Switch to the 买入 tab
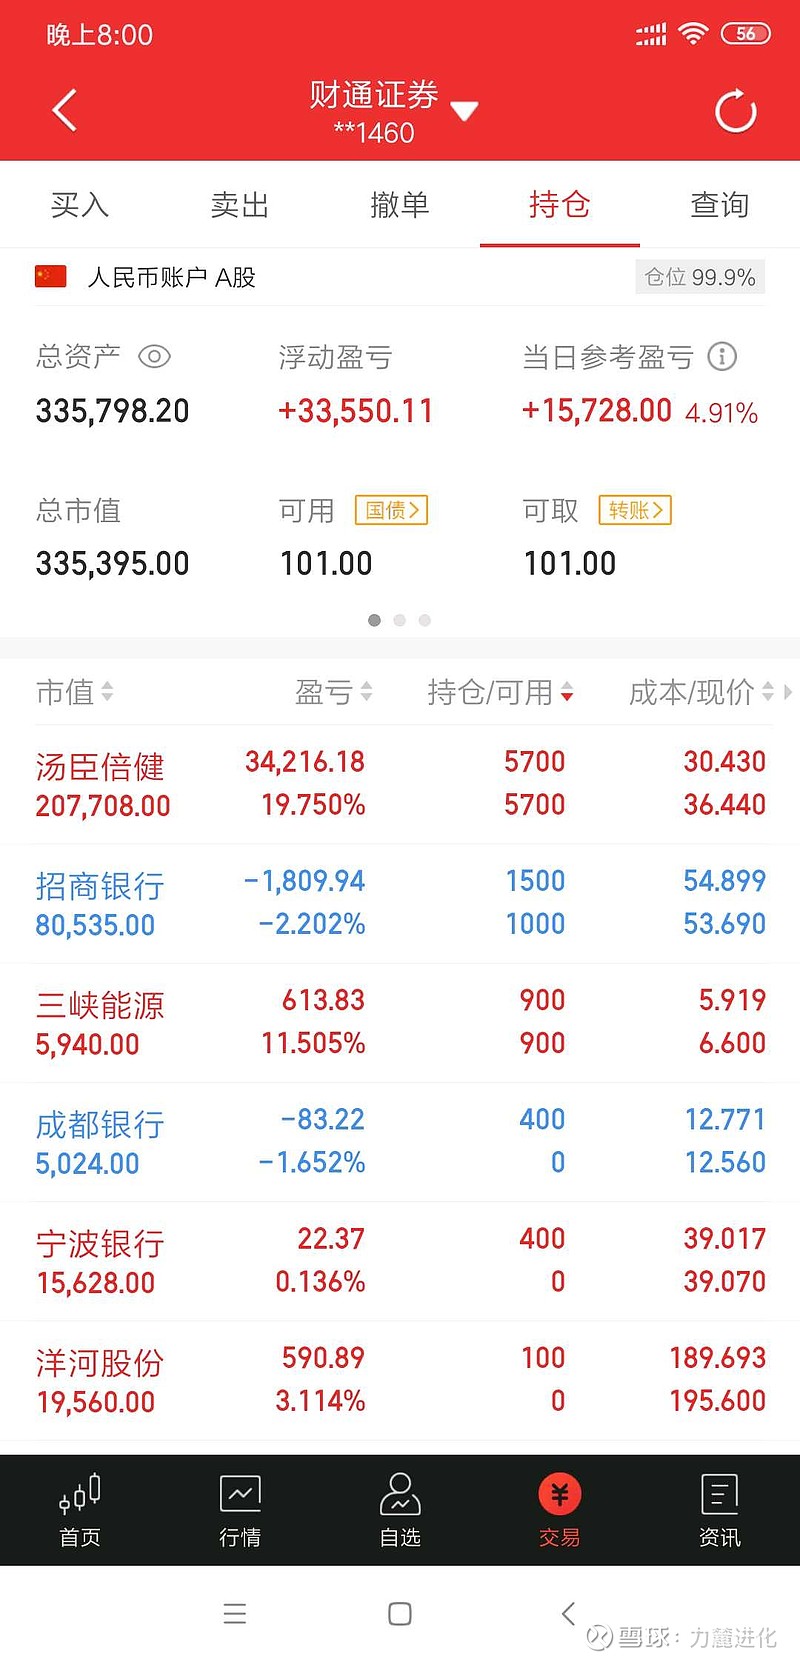The height and width of the screenshot is (1662, 800). click(80, 205)
